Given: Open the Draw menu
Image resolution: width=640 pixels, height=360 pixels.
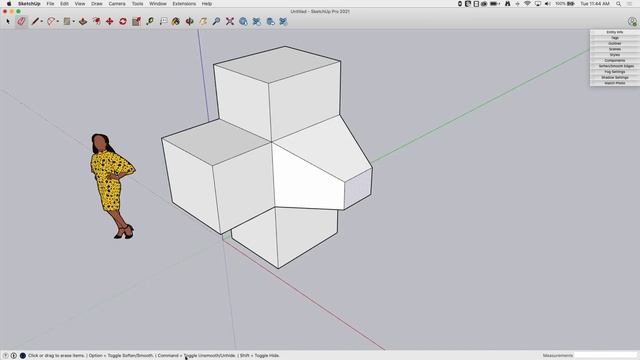Looking at the screenshot, I should coord(97,4).
